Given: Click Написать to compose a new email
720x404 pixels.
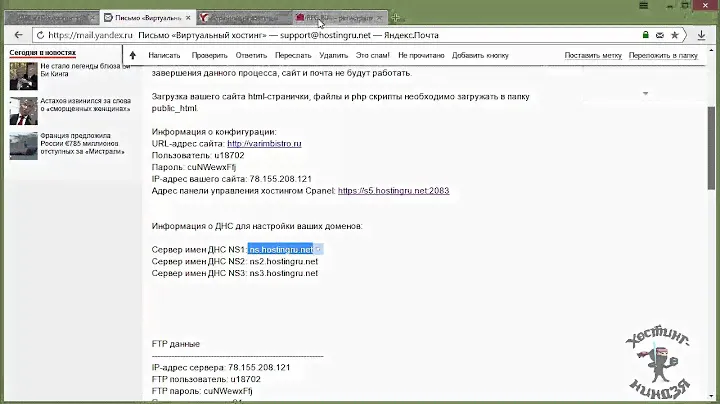Looking at the screenshot, I should click(164, 56).
